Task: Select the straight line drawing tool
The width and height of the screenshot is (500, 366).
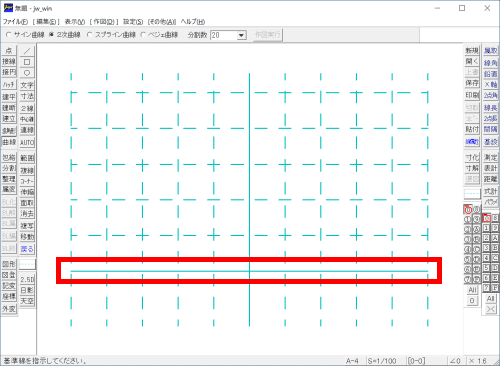Action: pyautogui.click(x=27, y=51)
